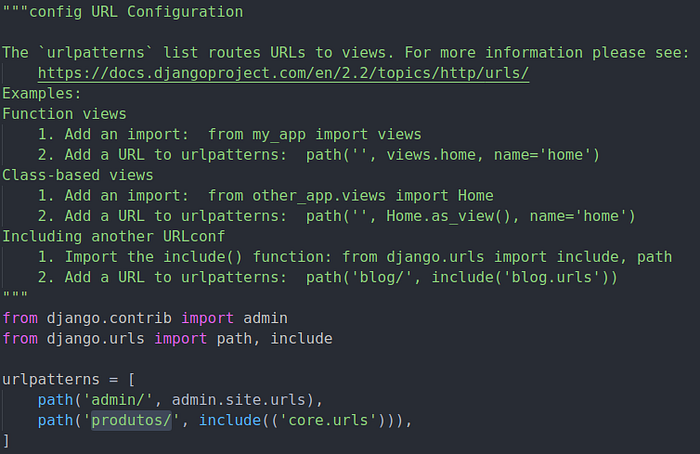Viewport: 700px width, 454px height.
Task: Click the 'Examples:' docstring line
Action: [42, 94]
